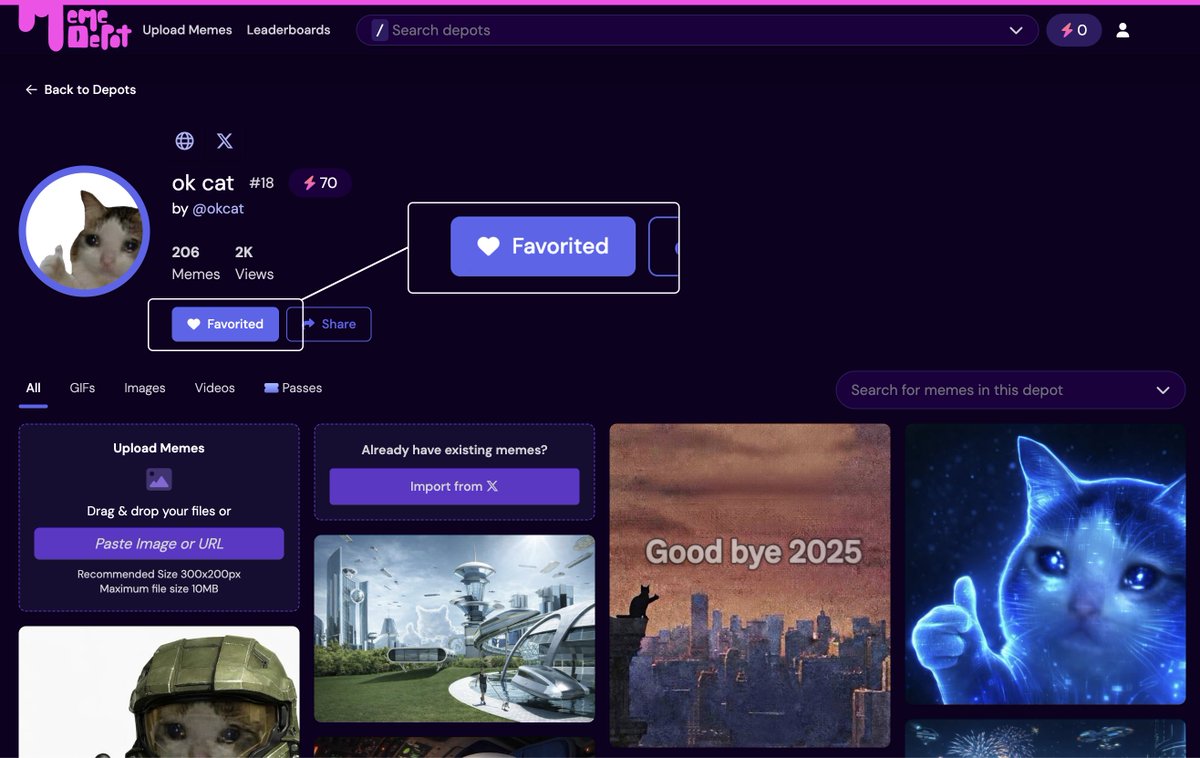Click the Already have existing memes? text
The height and width of the screenshot is (758, 1200).
point(454,450)
